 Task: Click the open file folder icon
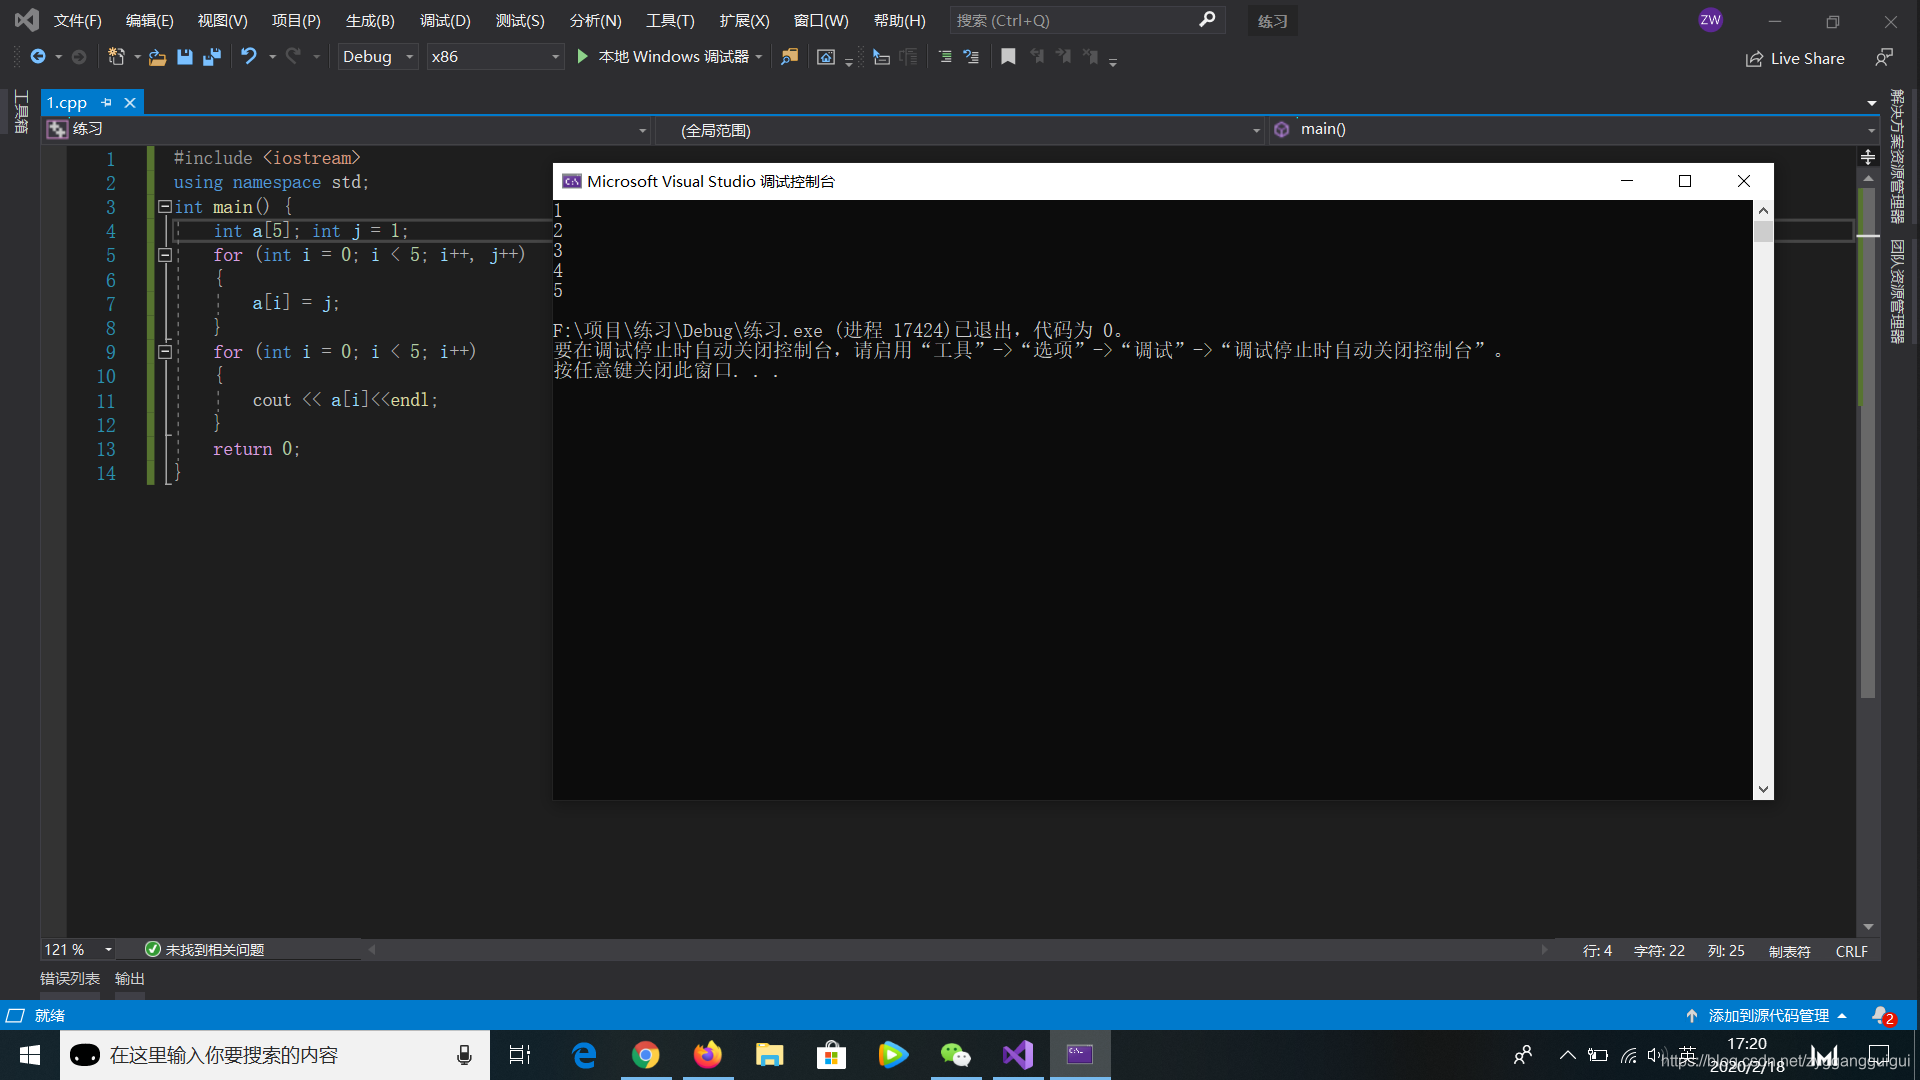point(157,57)
